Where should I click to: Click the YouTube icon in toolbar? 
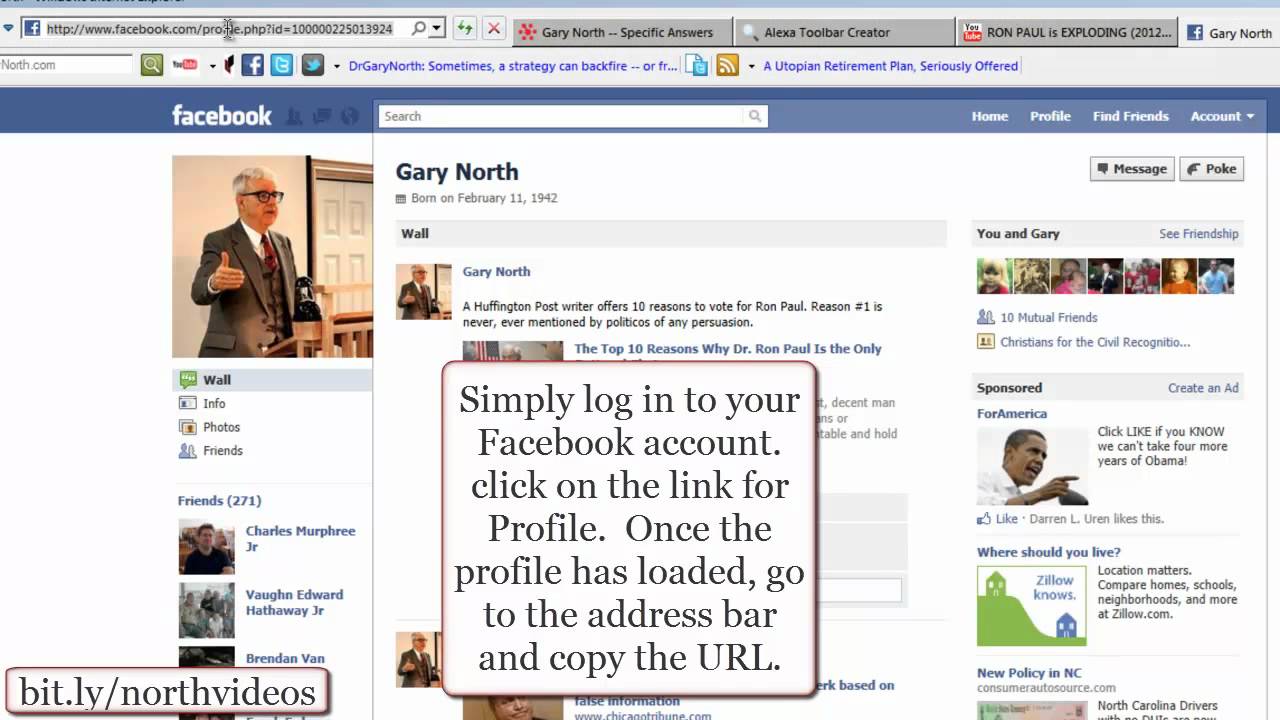coord(185,65)
